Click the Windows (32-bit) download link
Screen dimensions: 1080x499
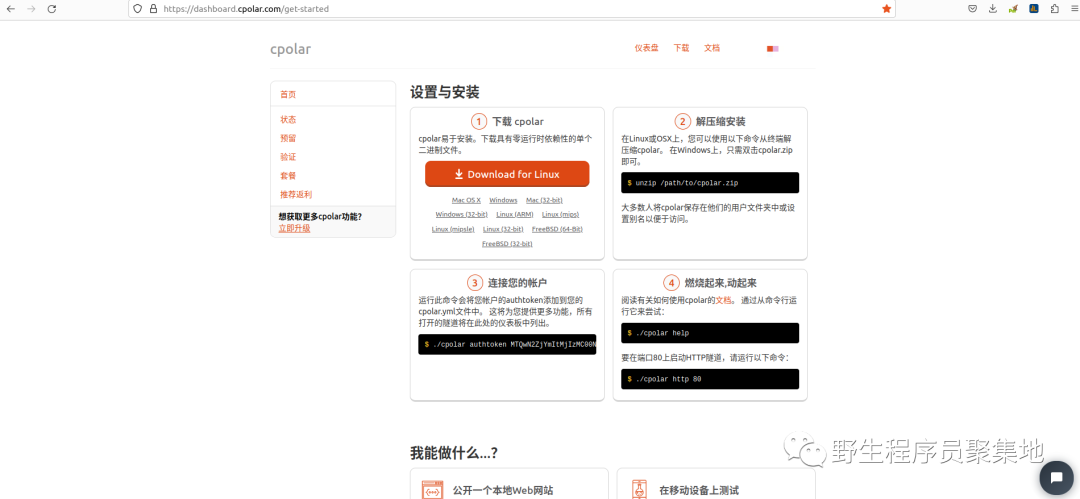coord(461,214)
